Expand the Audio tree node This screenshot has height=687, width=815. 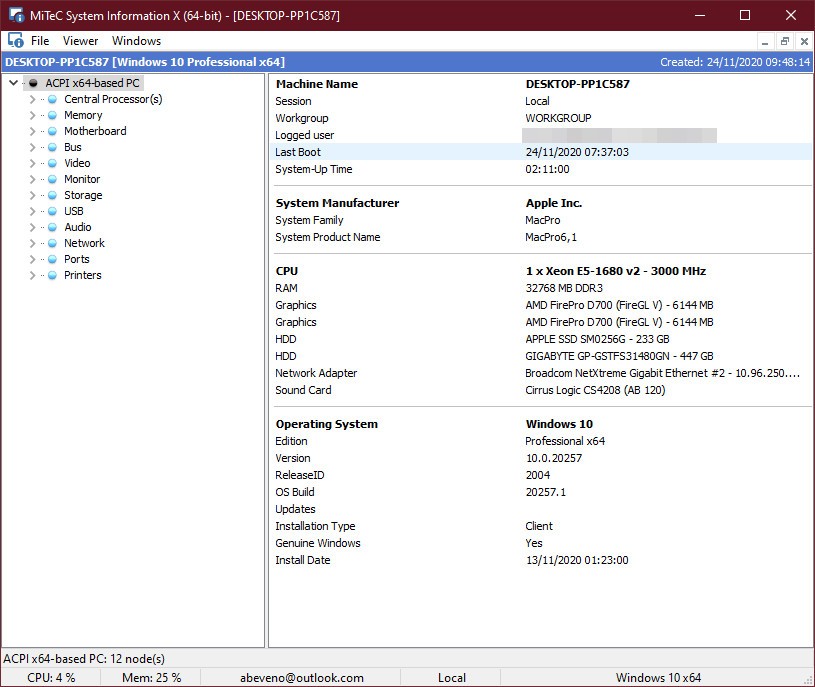pyautogui.click(x=32, y=228)
